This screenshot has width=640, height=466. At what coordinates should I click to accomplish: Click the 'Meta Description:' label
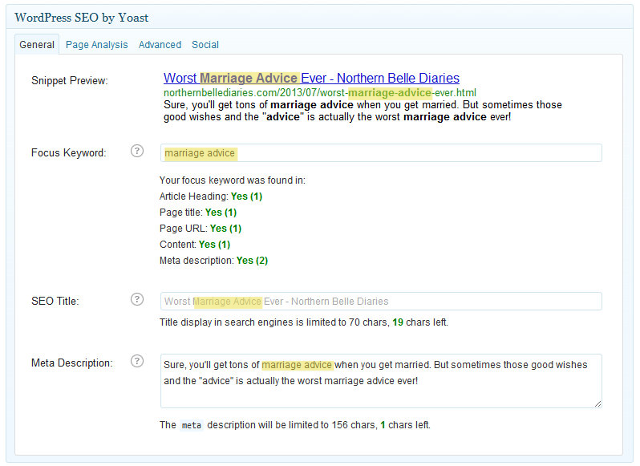[x=72, y=363]
